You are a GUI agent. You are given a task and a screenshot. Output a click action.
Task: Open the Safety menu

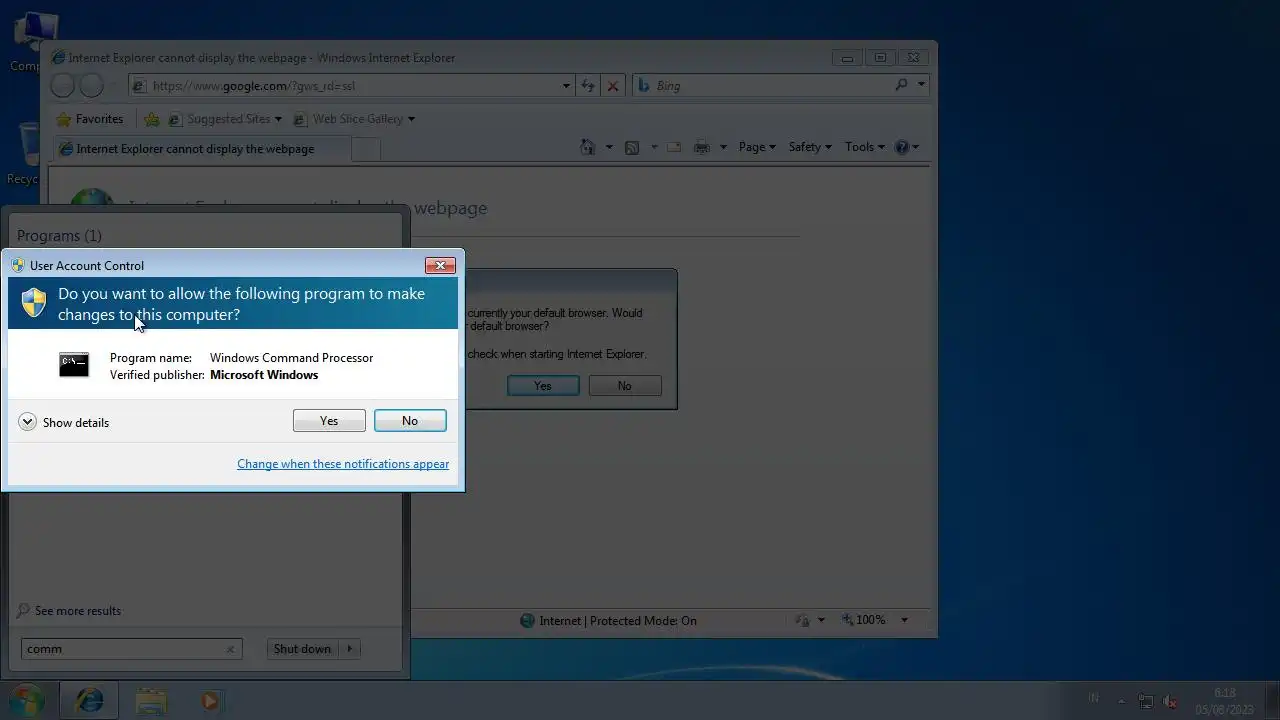(x=810, y=147)
